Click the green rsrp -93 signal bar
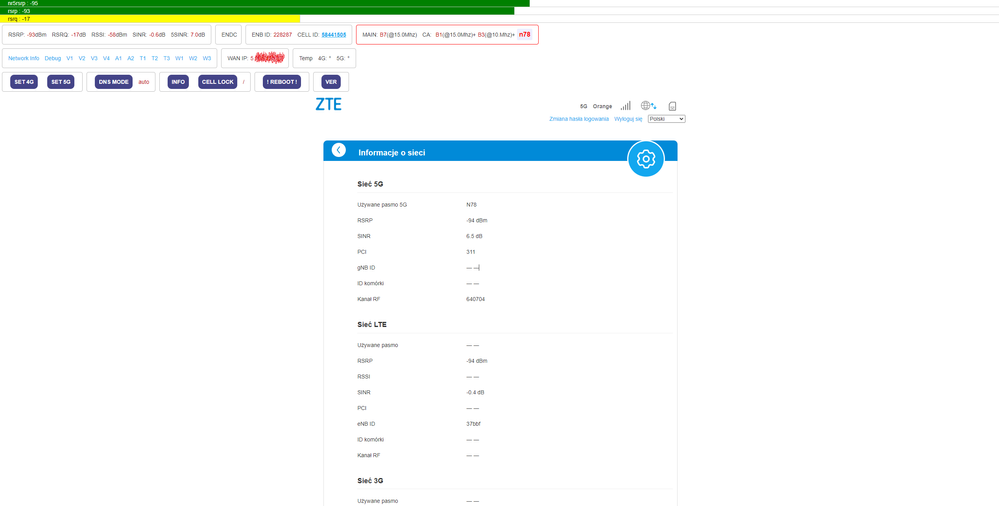Viewport: 999px width, 506px height. (257, 11)
